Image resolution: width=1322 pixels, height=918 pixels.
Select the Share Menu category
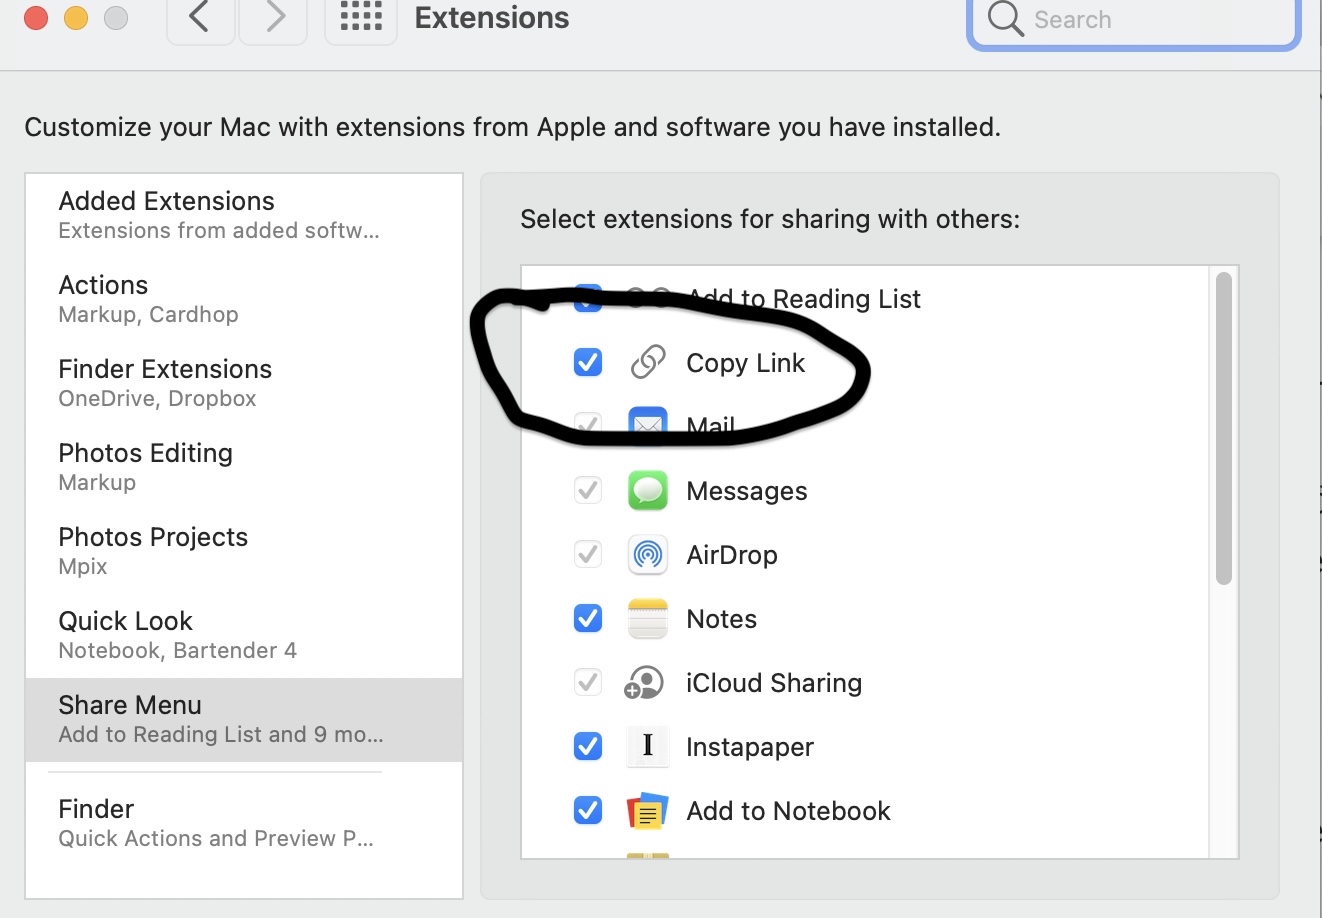point(244,719)
